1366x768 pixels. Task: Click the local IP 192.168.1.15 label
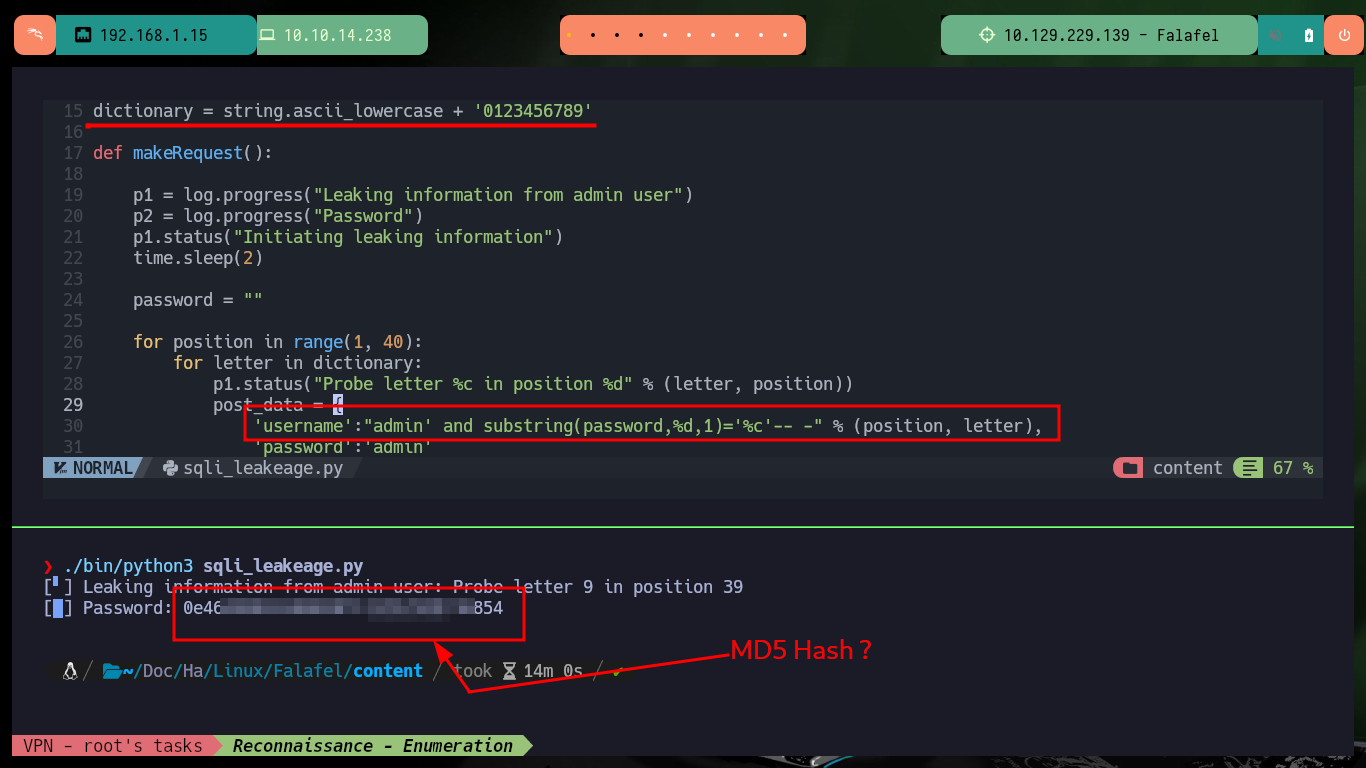[154, 35]
